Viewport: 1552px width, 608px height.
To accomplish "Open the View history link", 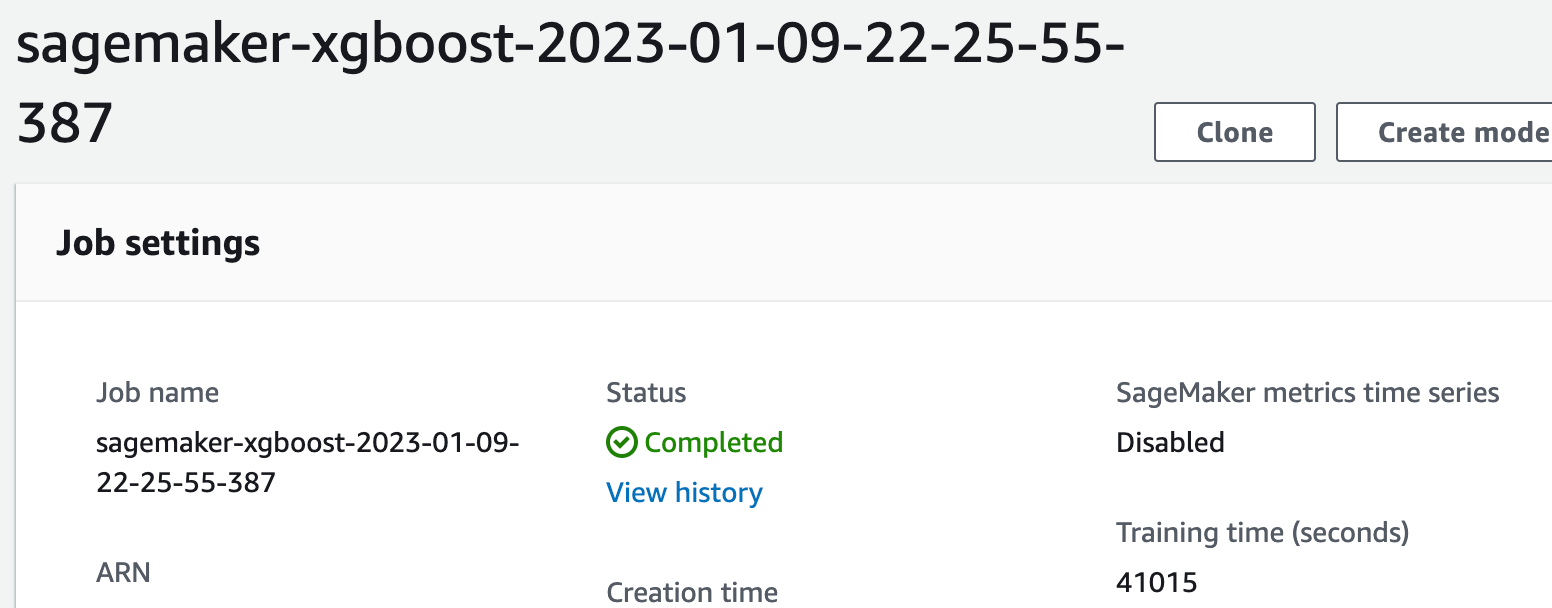I will click(x=684, y=492).
